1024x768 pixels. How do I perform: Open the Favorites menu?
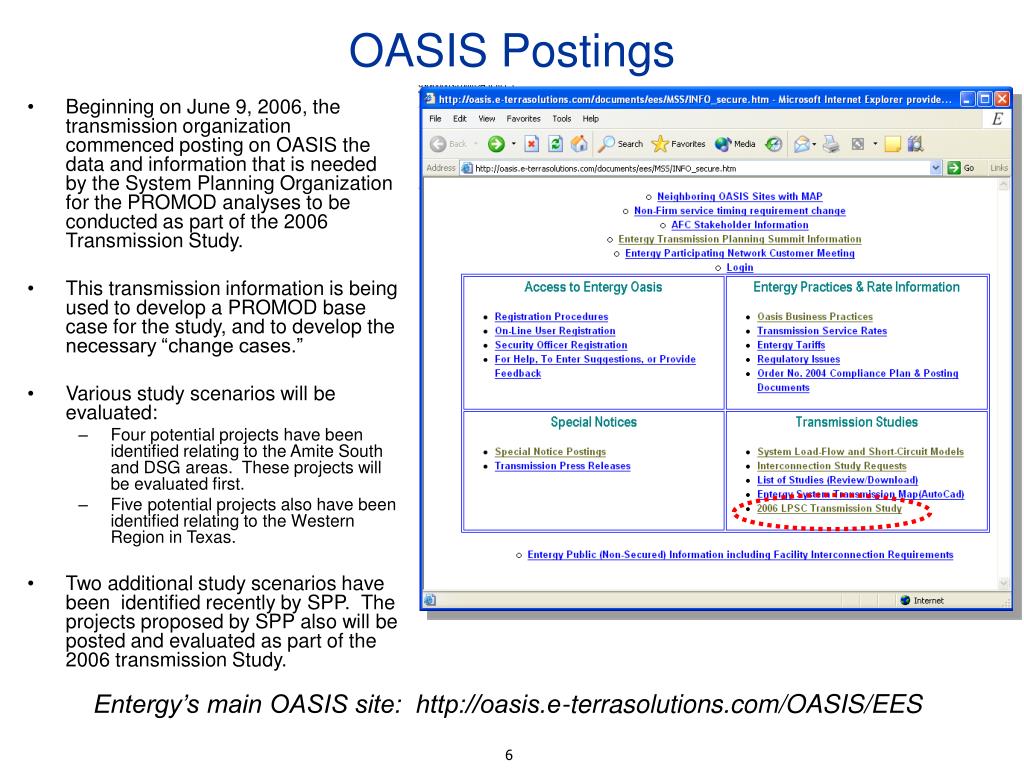point(523,119)
